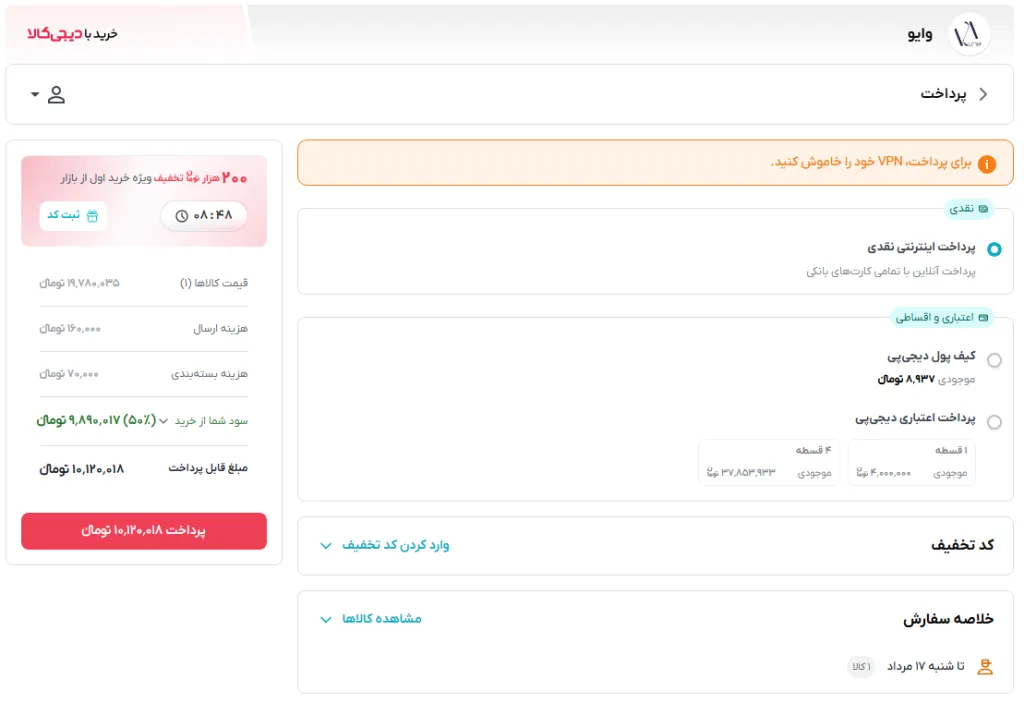Click the clock icon beside the countdown timer

coord(182,216)
